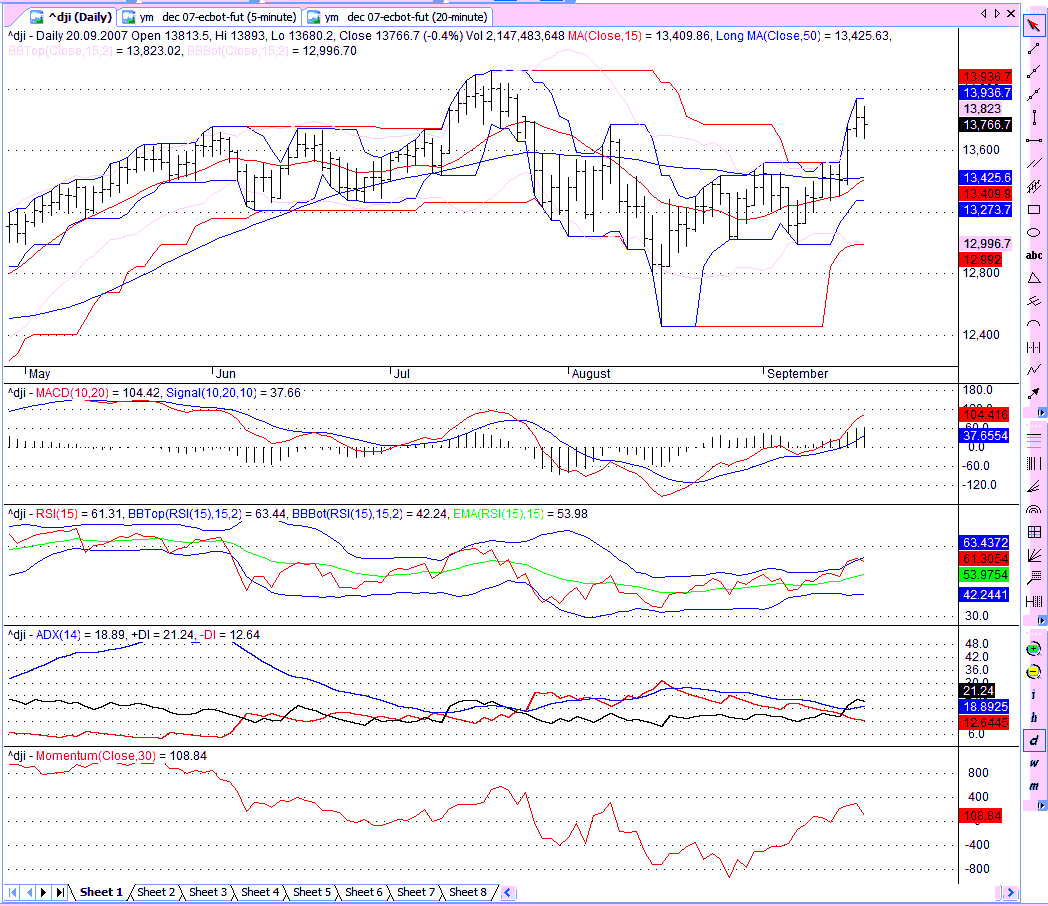This screenshot has width=1048, height=906.
Task: Pick the trend line drawing tool
Action: click(1034, 49)
